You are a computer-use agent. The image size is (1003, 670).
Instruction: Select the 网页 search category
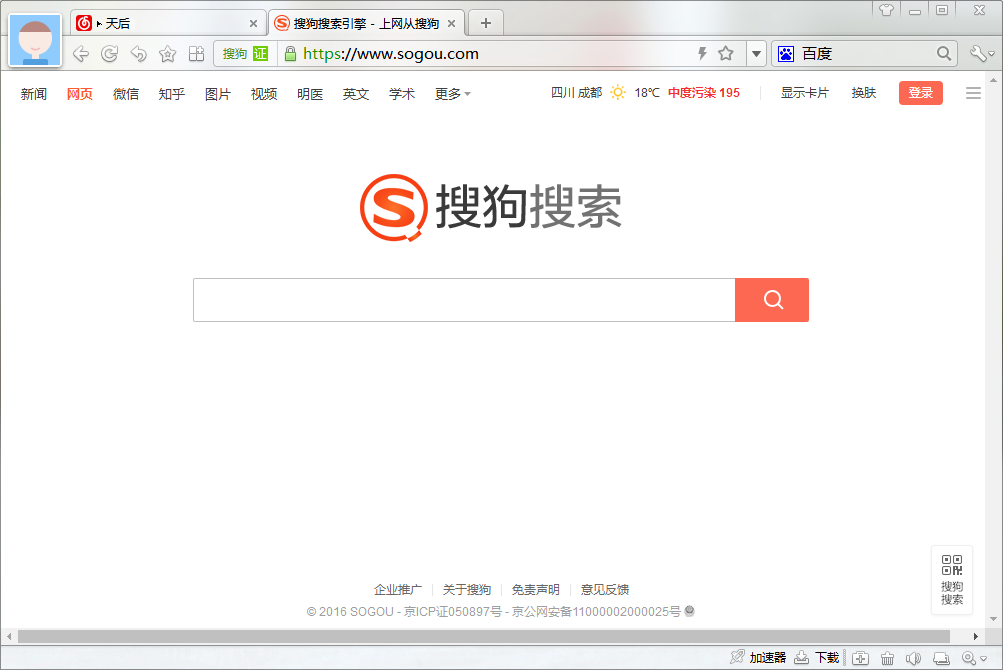(80, 94)
